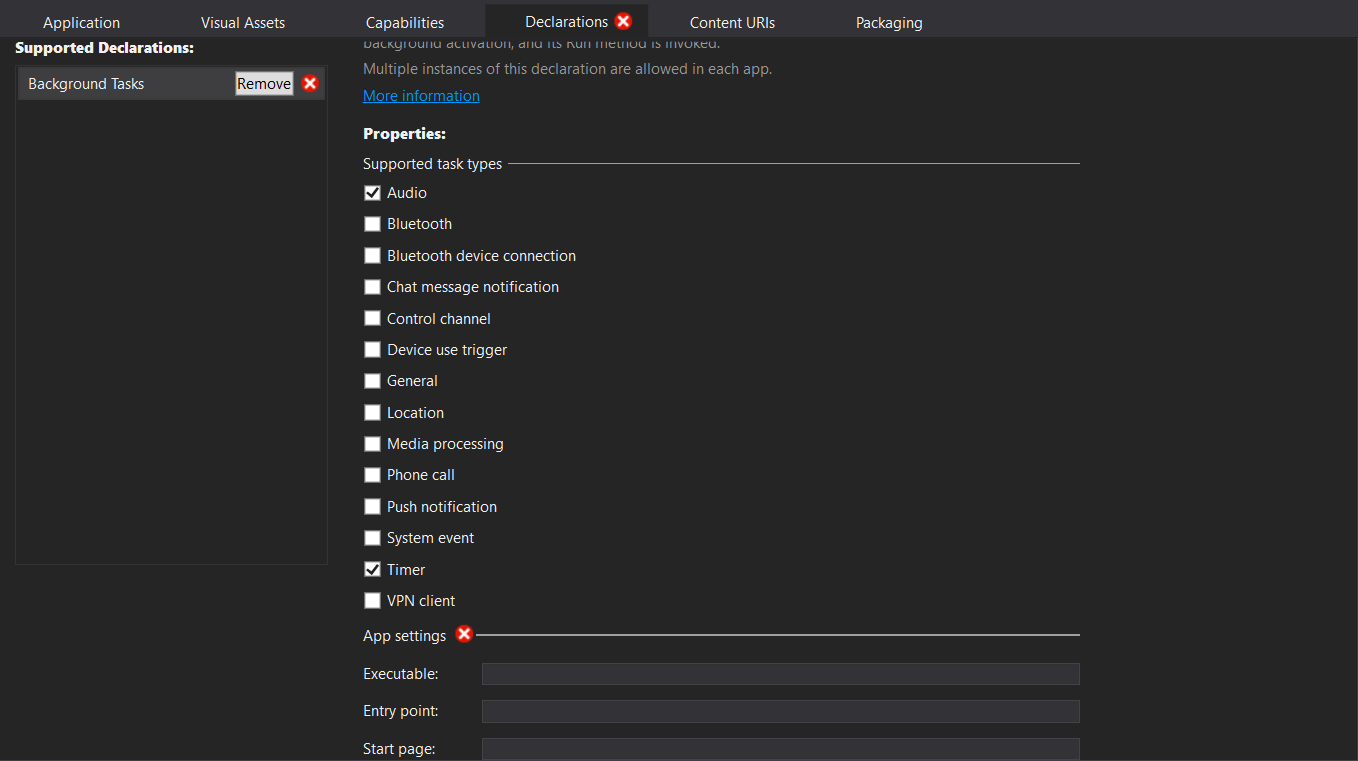The width and height of the screenshot is (1358, 761).
Task: Click the Executable text field
Action: pos(780,674)
